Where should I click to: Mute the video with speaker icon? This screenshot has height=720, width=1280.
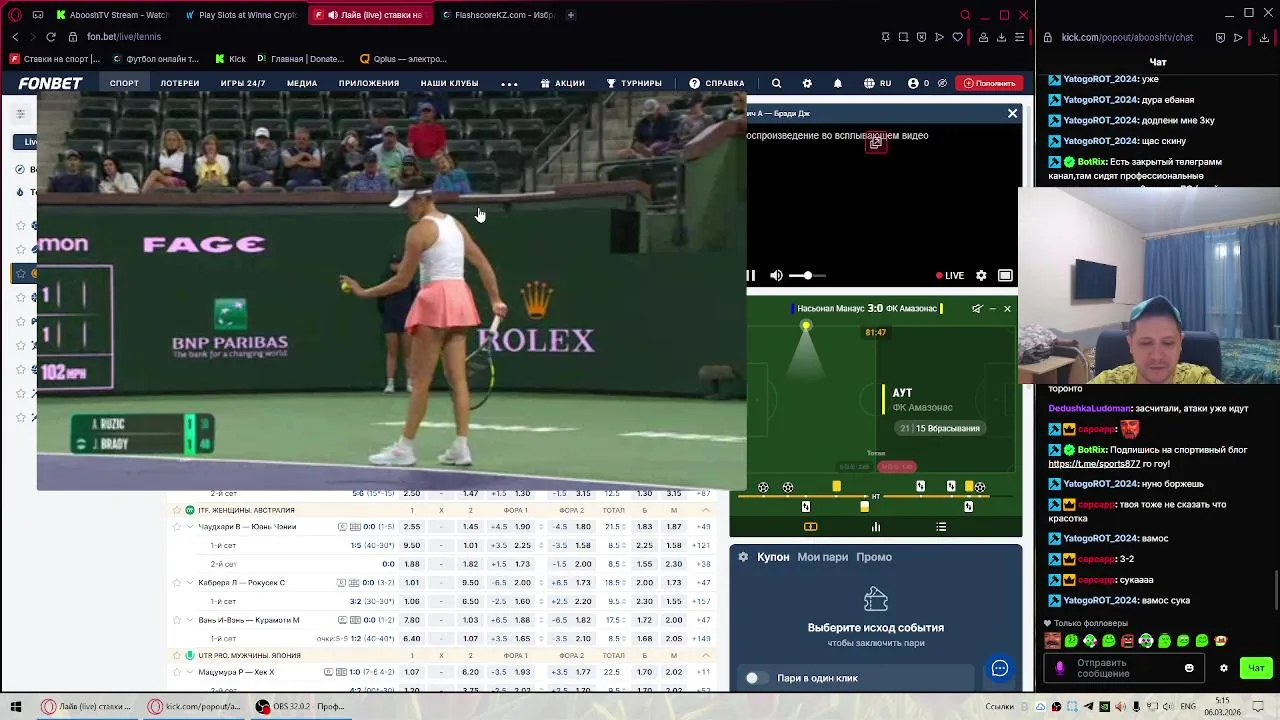click(777, 275)
